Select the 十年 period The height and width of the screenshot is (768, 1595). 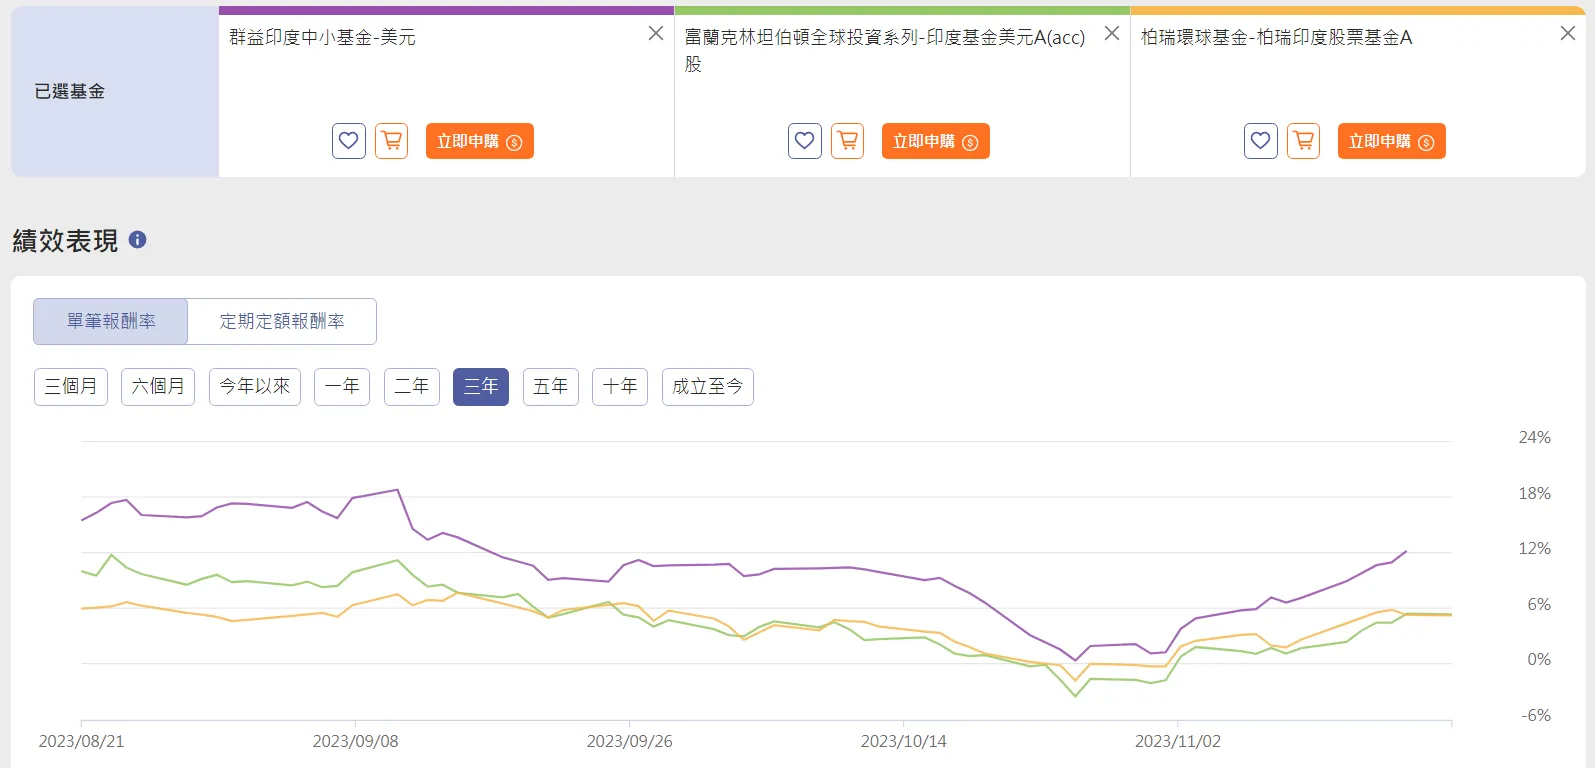point(620,387)
